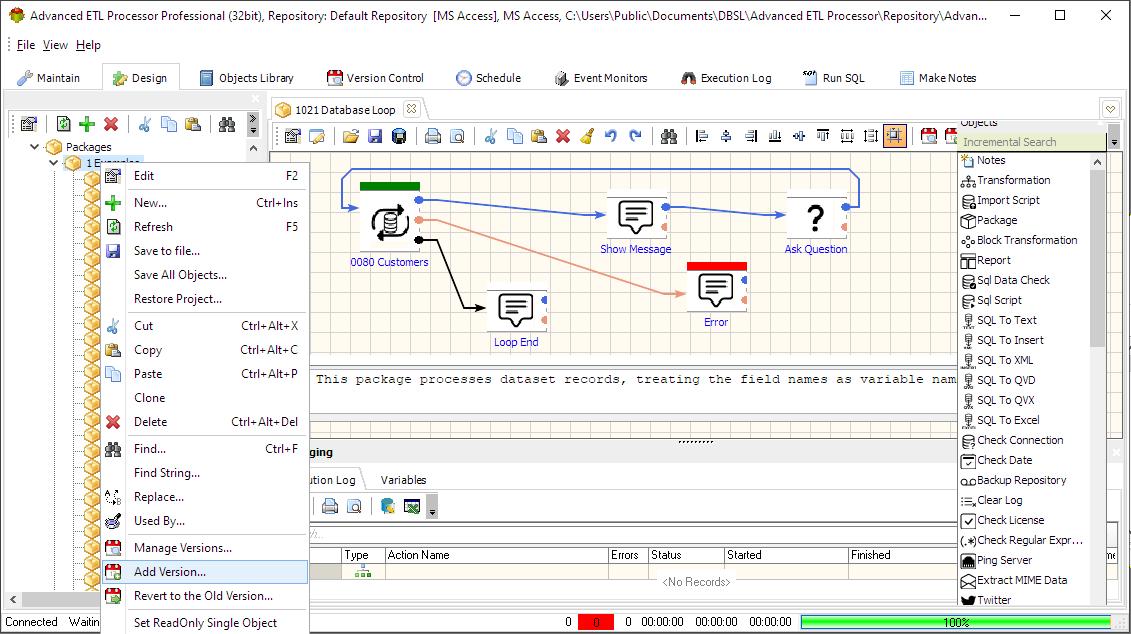Open the Variables tab in the debug panel
This screenshot has width=1131, height=634.
[x=403, y=480]
